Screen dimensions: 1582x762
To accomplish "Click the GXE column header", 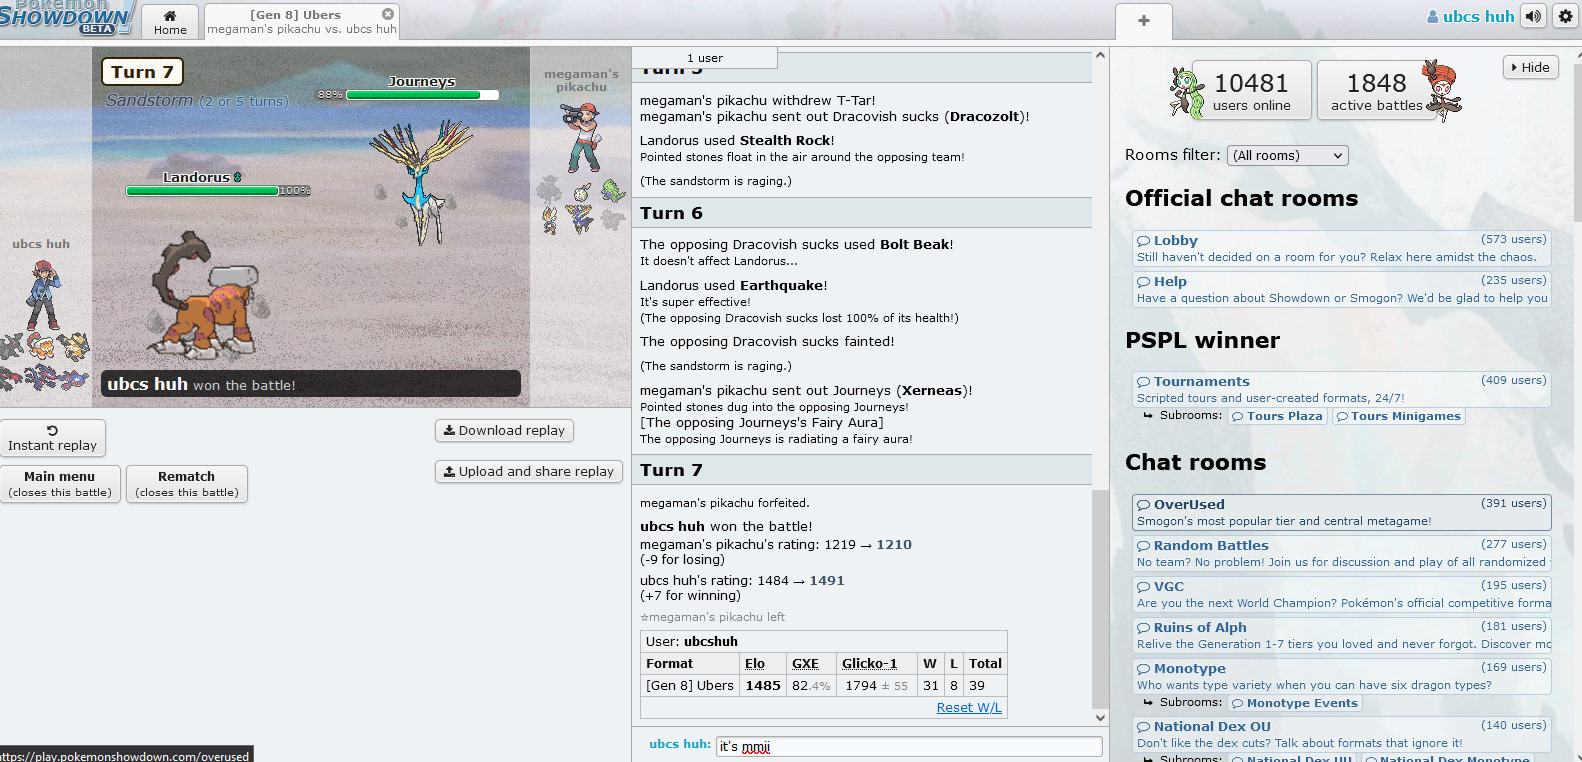I will point(805,663).
